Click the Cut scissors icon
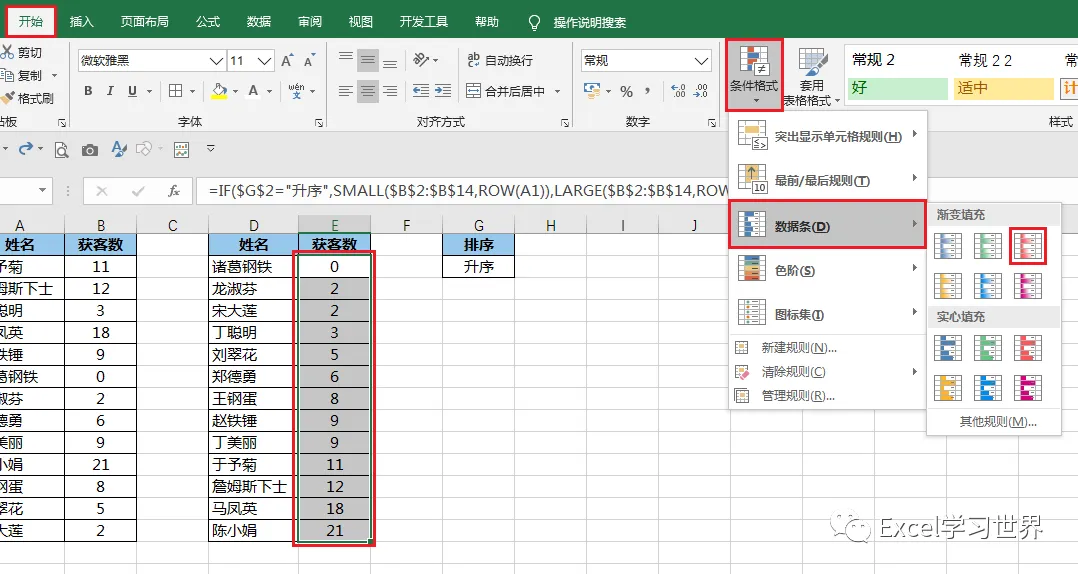Screen dimensions: 1078x574 point(8,52)
